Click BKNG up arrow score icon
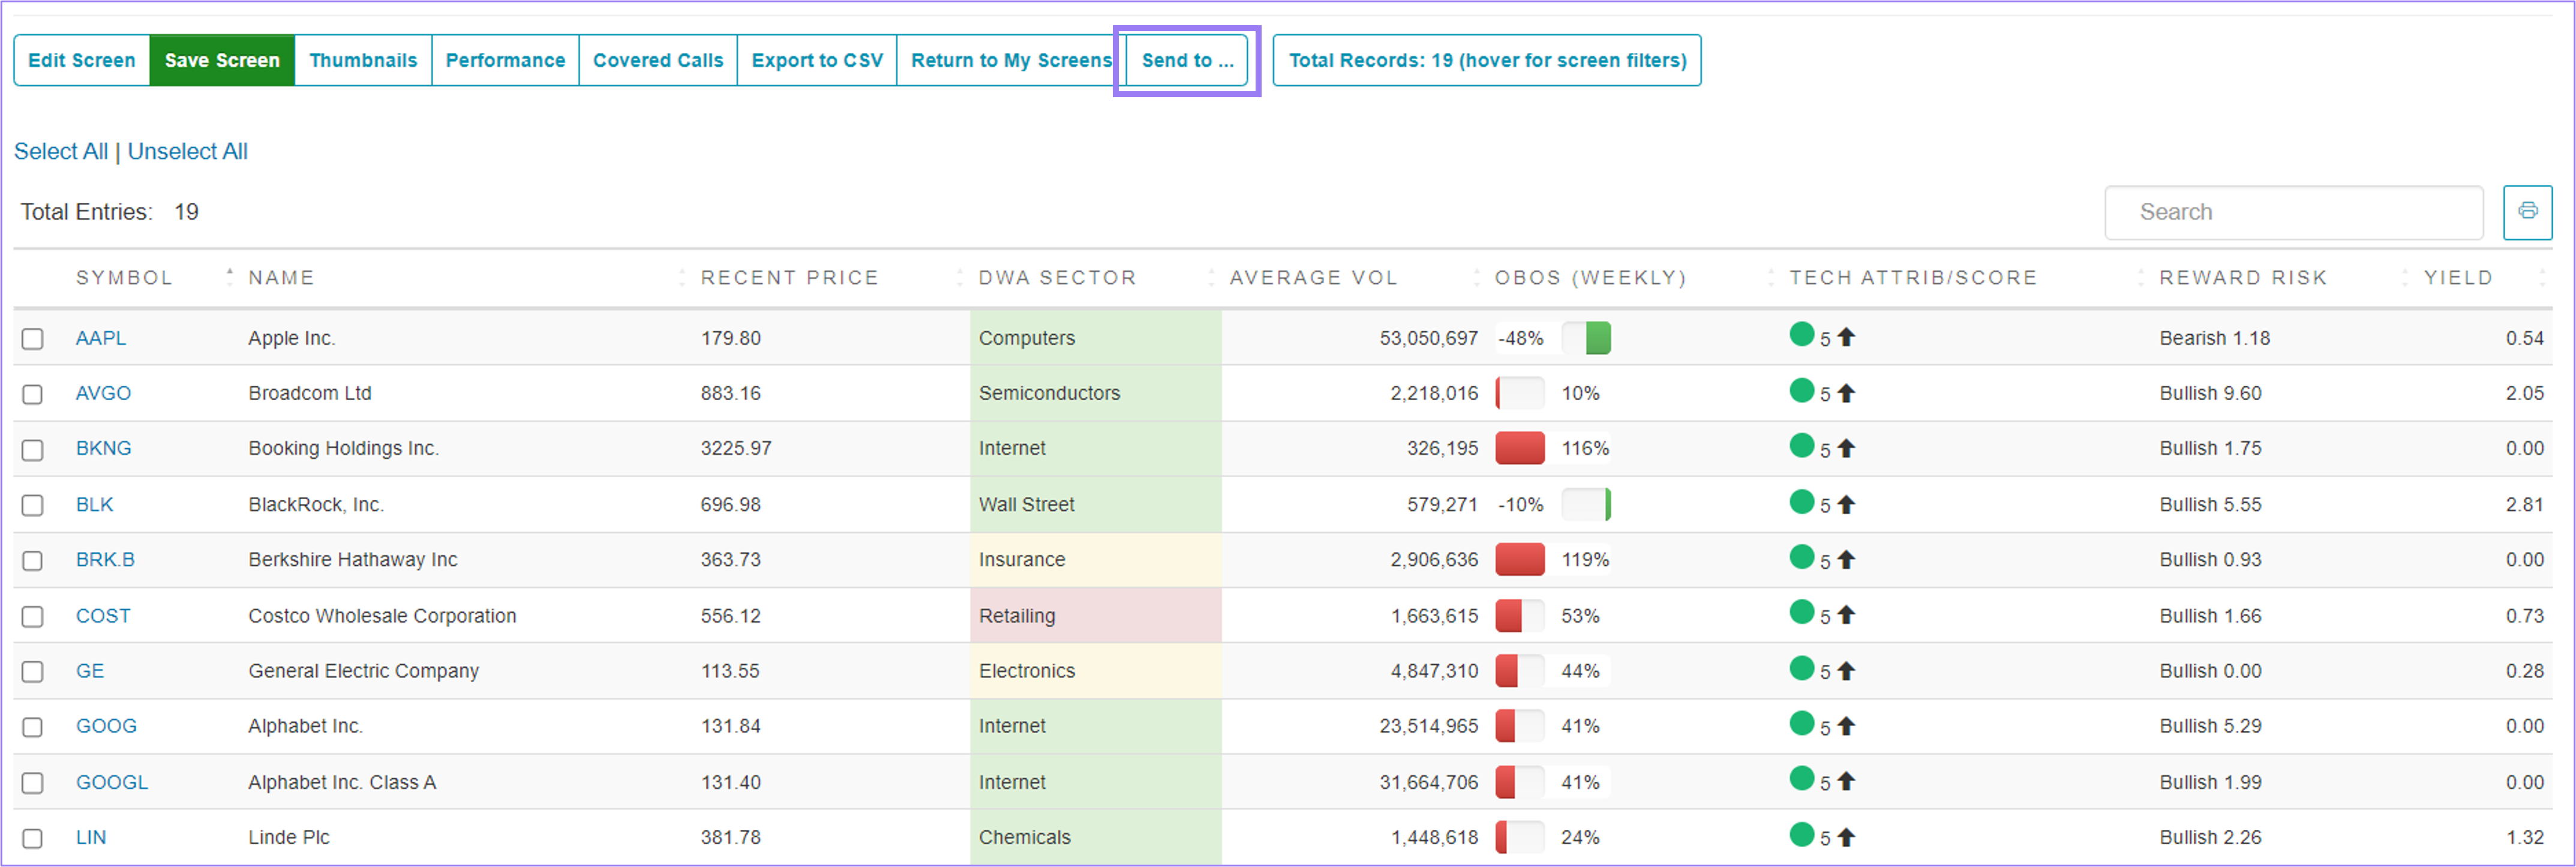Screen dimensions: 2576x867 pos(1846,448)
